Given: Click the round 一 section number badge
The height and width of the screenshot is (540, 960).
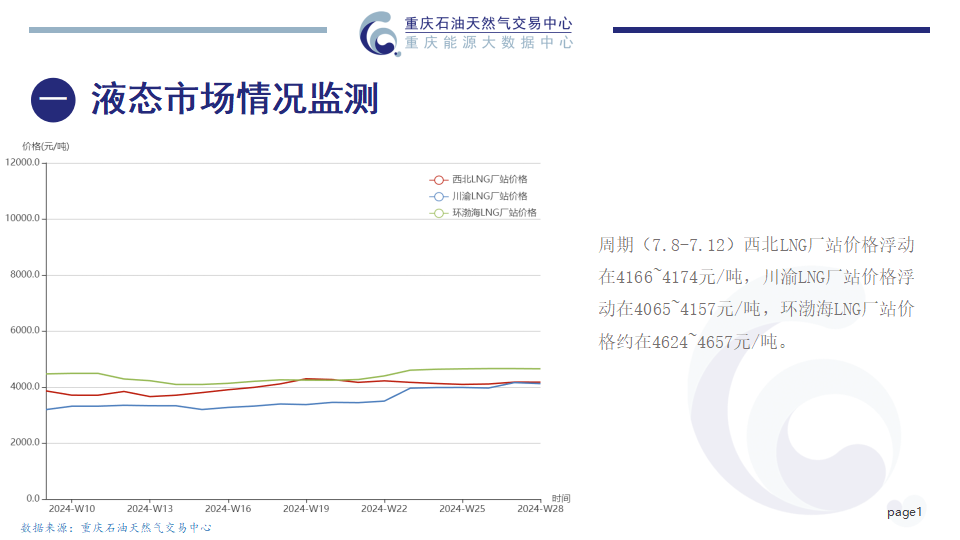Looking at the screenshot, I should click(x=53, y=100).
